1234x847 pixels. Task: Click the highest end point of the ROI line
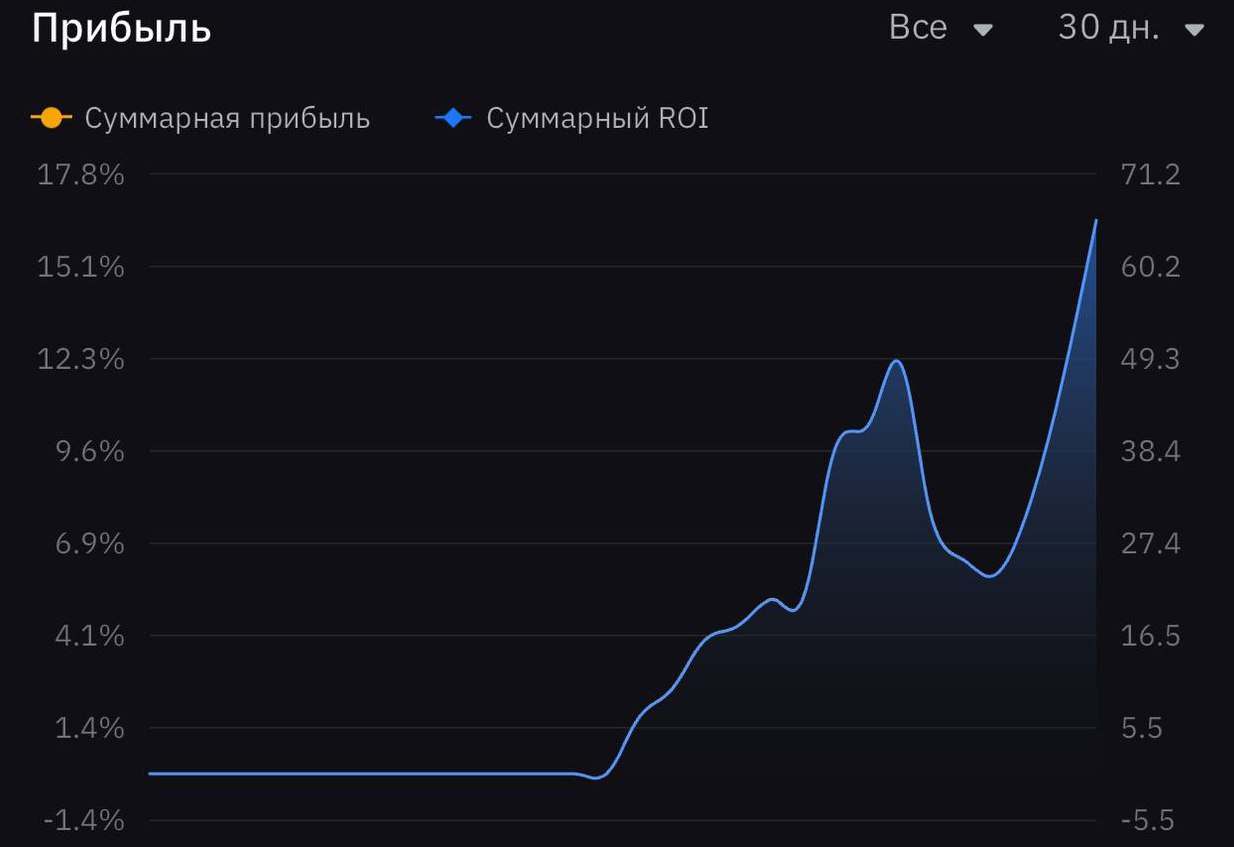[1096, 220]
